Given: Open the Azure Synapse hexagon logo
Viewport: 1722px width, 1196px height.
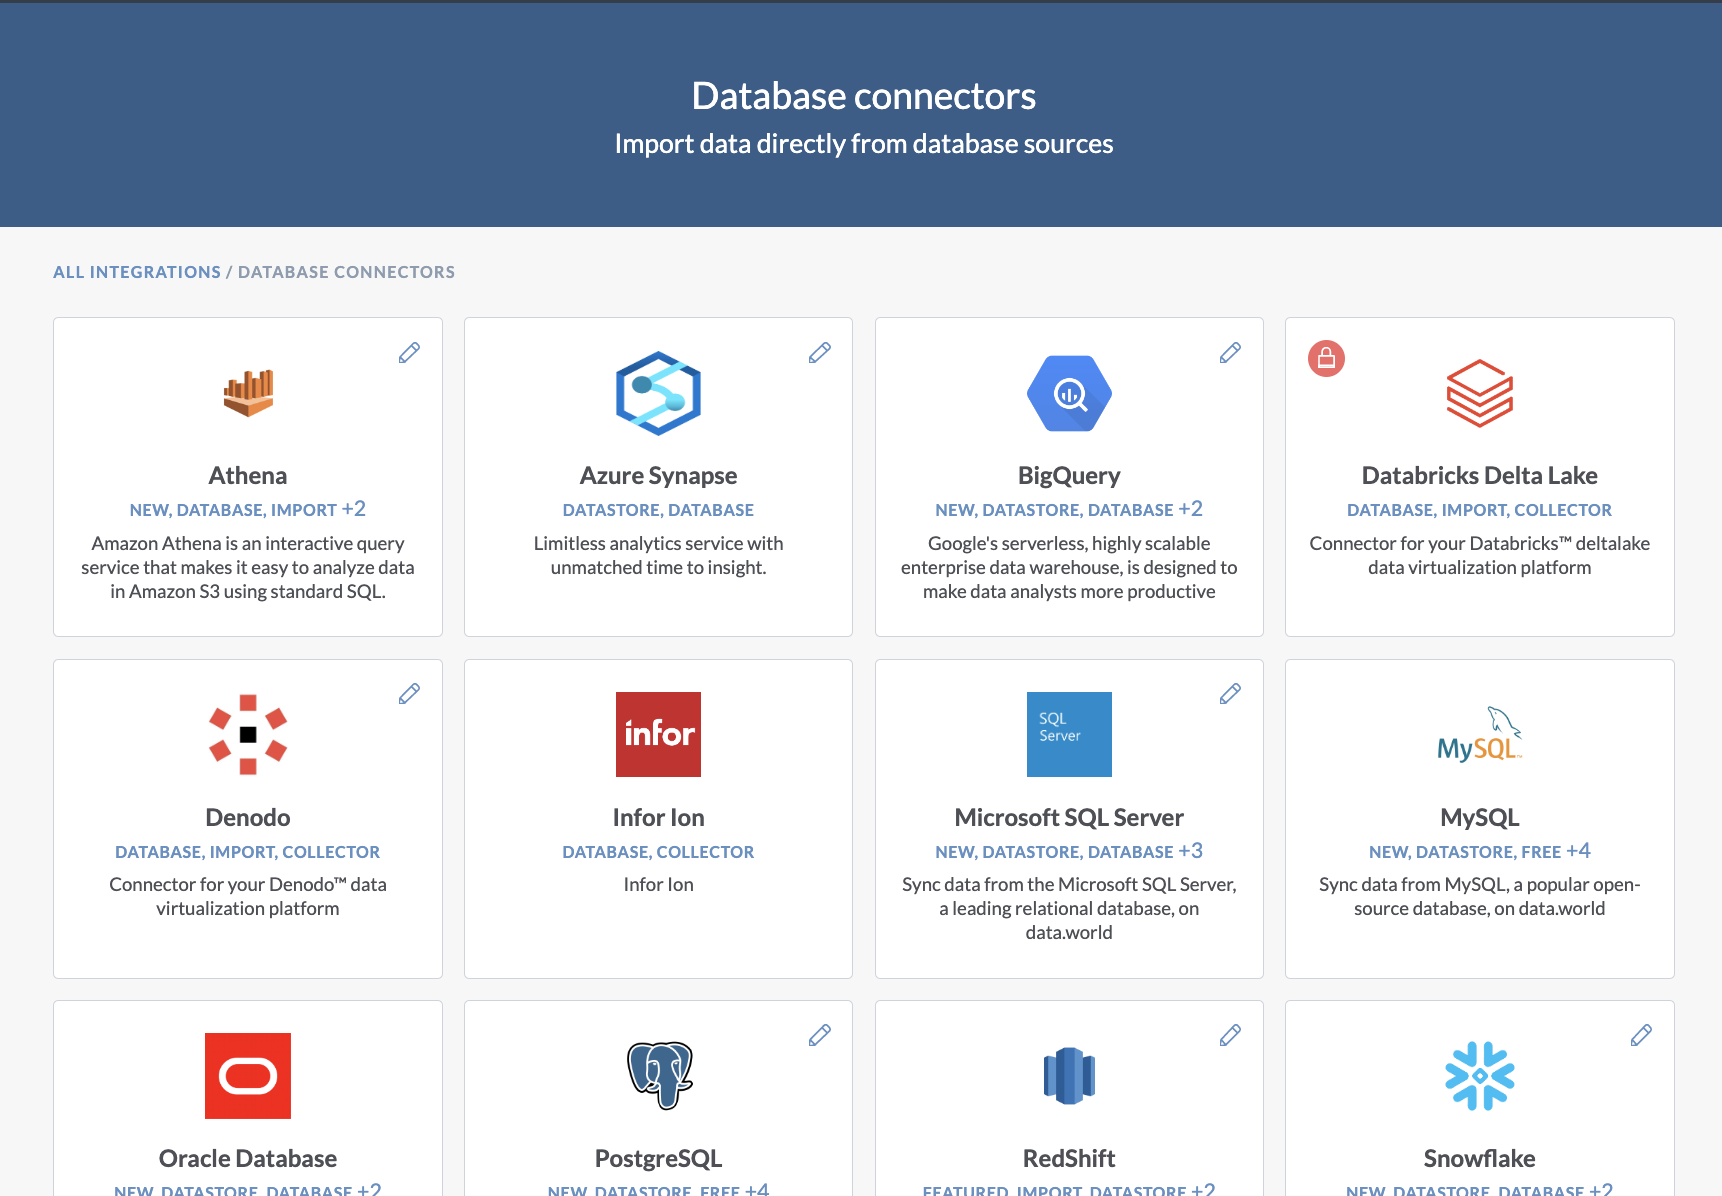Looking at the screenshot, I should tap(658, 393).
